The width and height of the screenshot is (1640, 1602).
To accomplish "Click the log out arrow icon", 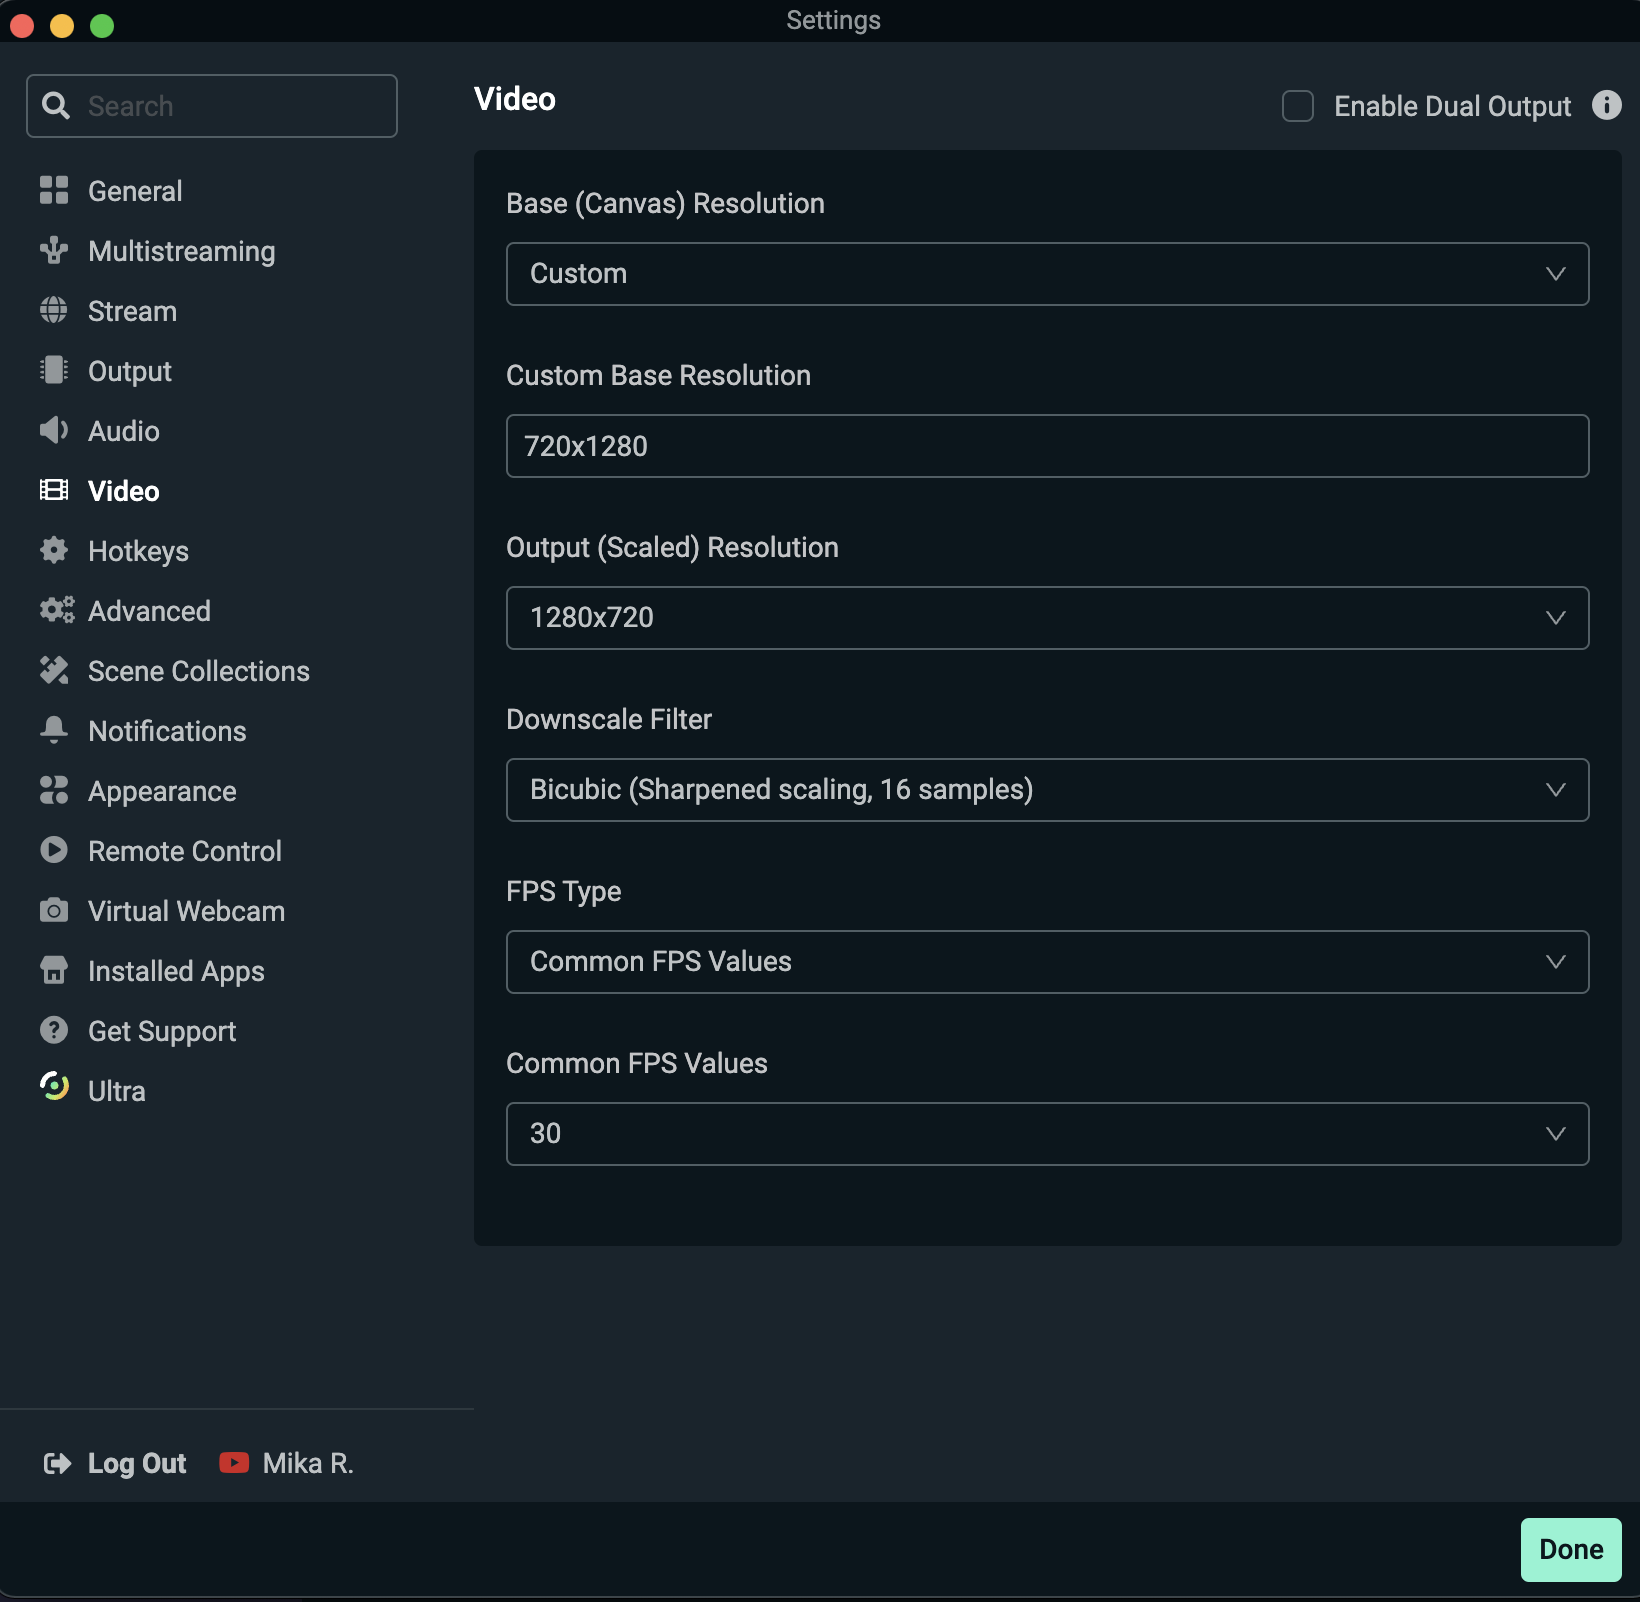I will 57,1464.
